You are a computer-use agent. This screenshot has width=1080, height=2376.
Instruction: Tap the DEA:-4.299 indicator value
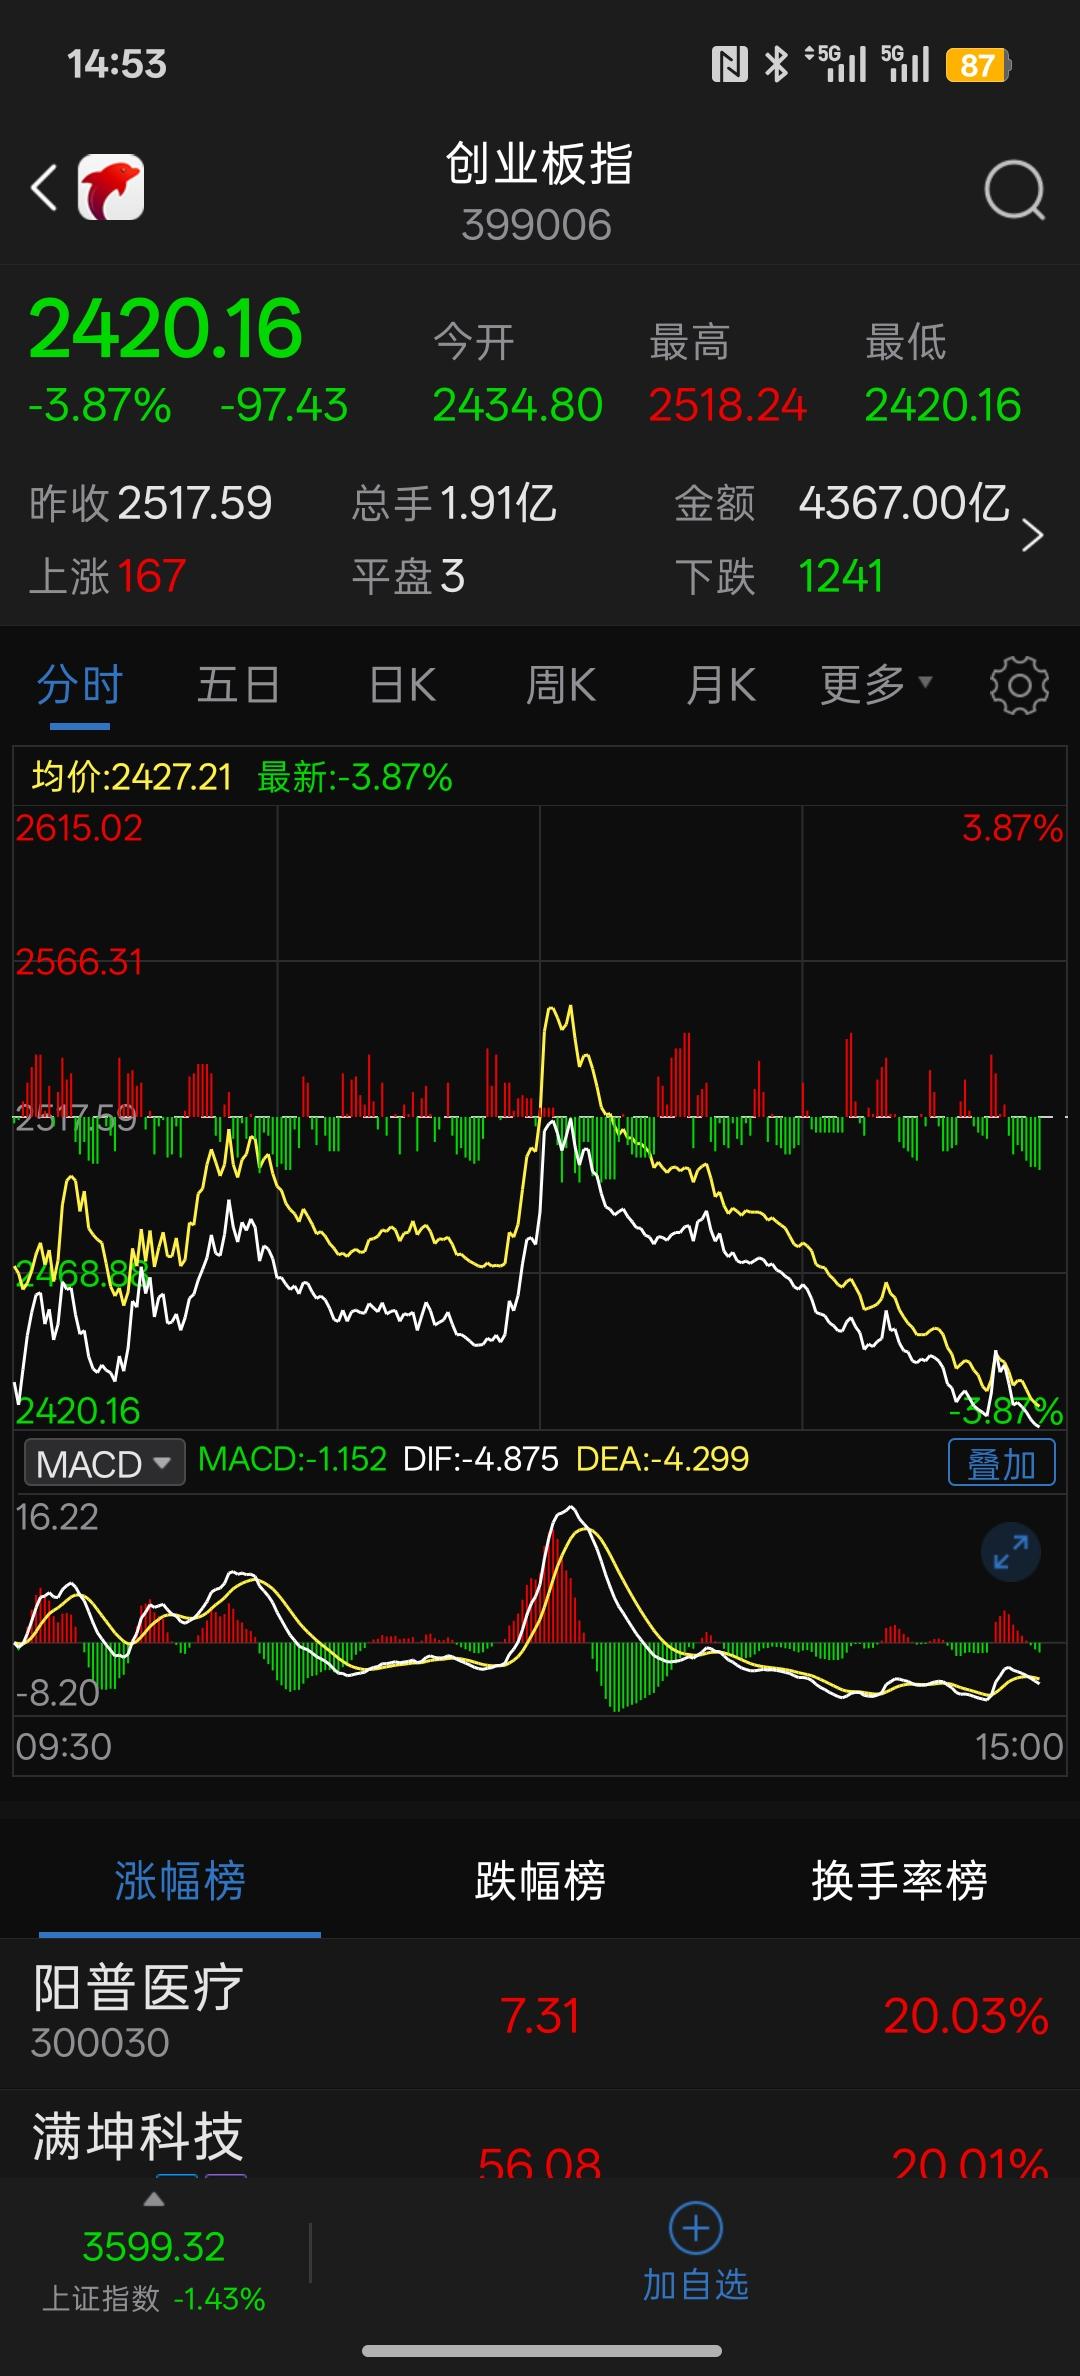[662, 1459]
